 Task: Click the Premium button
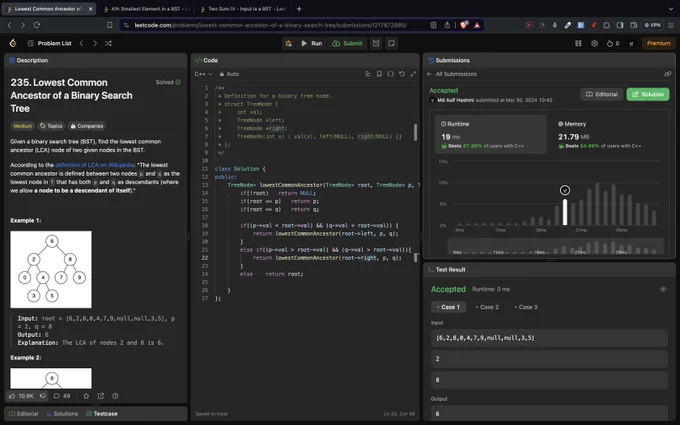[658, 43]
